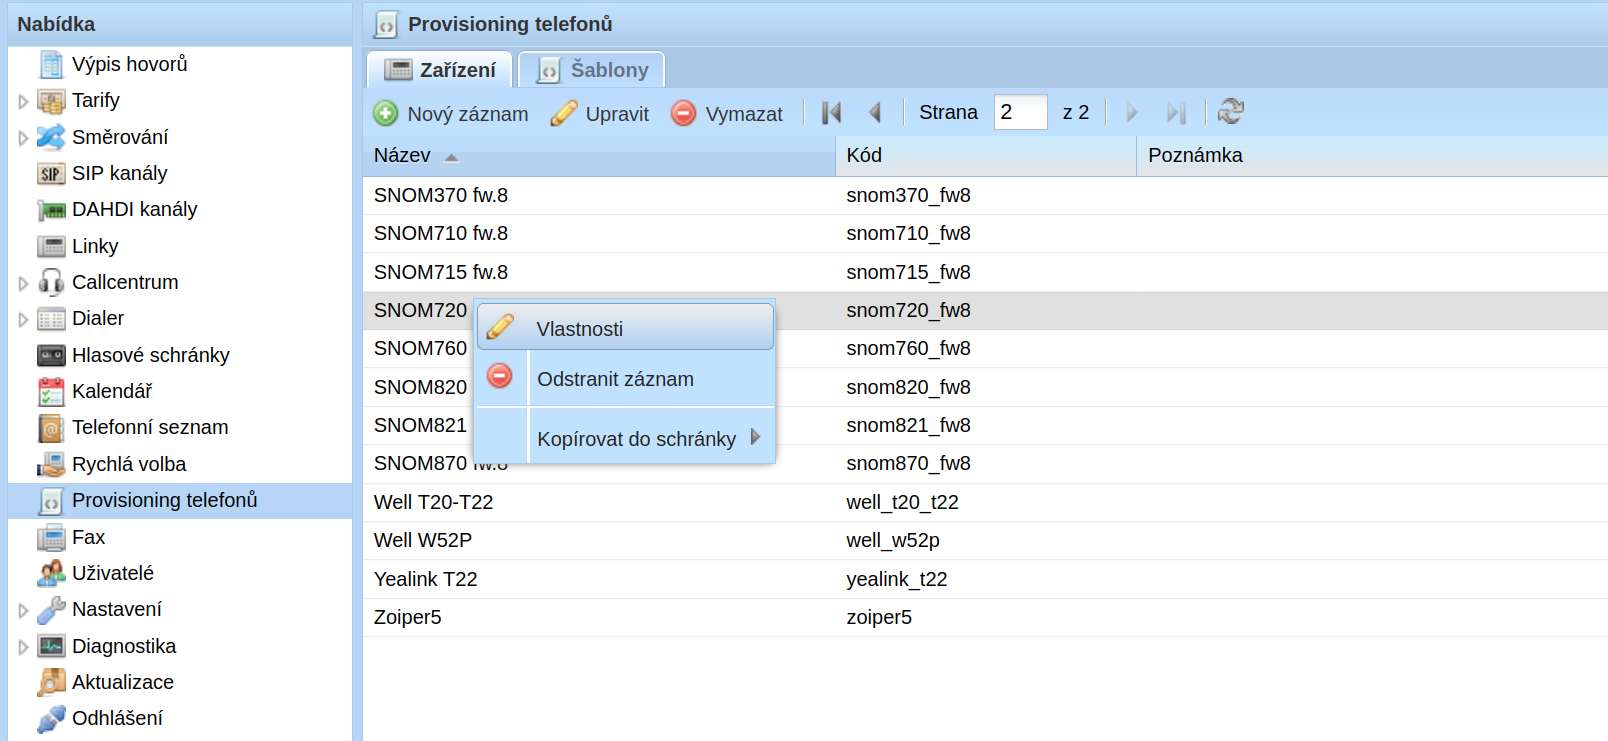Click the Kód column header
1608x741 pixels.
coord(986,156)
